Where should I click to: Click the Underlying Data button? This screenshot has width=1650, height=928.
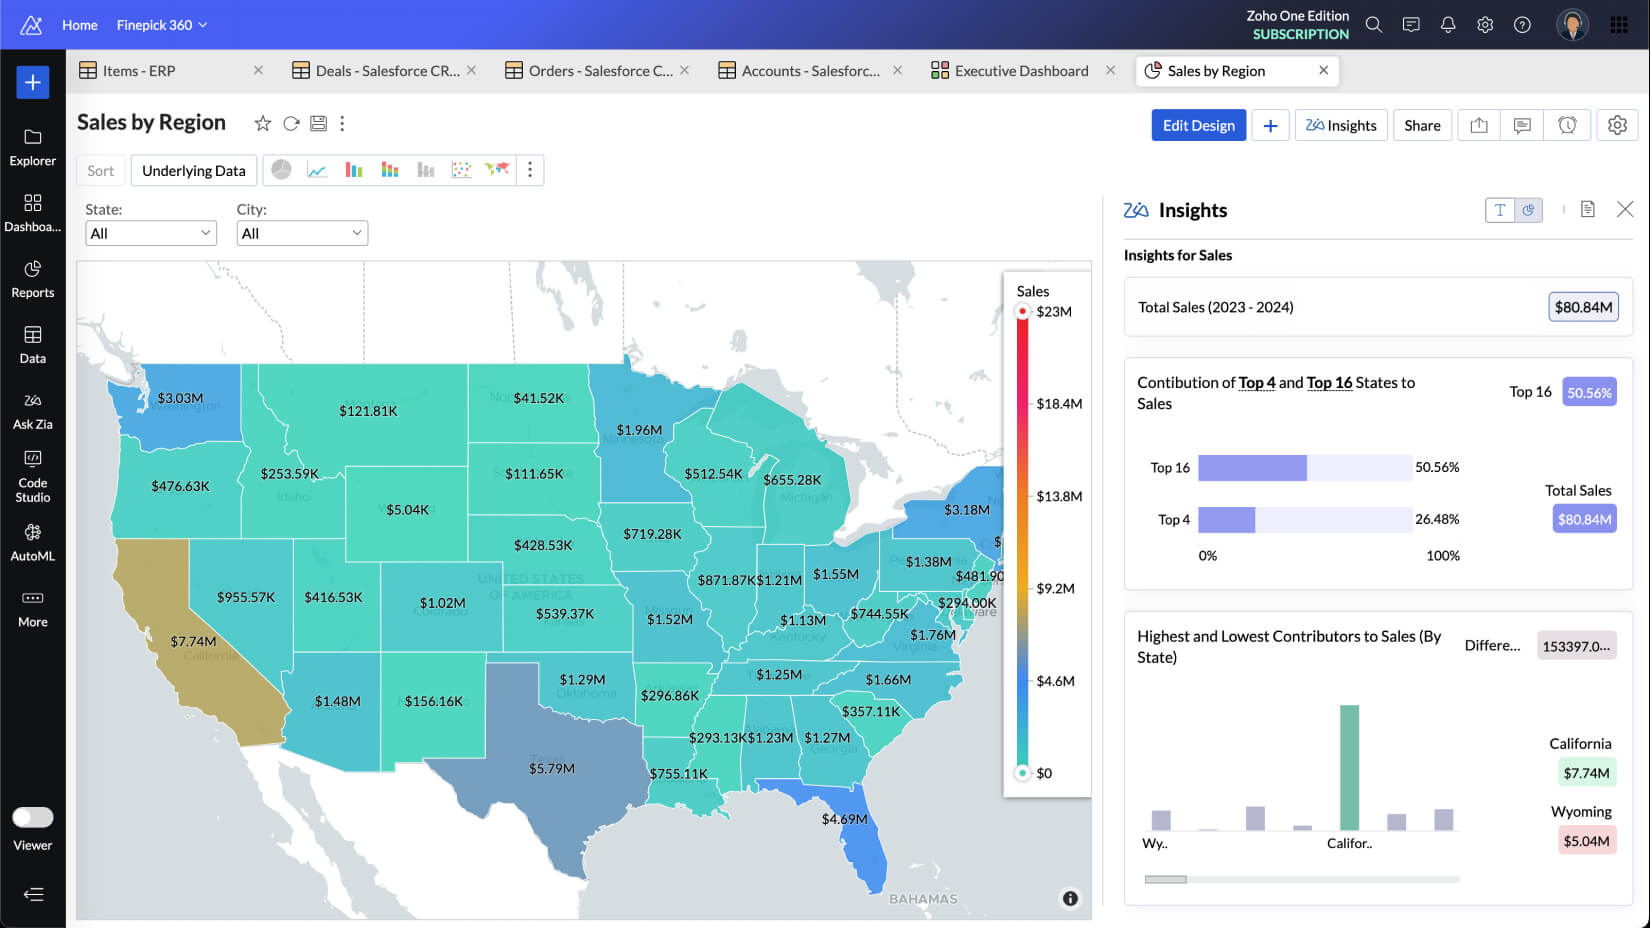[x=194, y=170]
